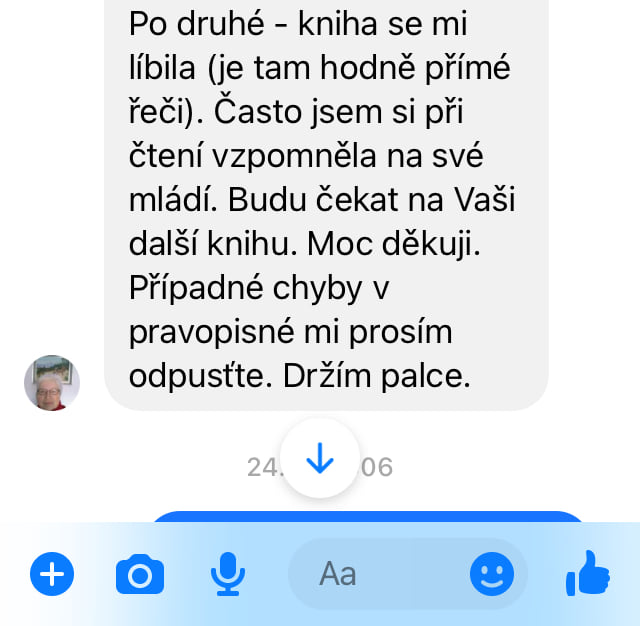Click the text "Budu čekat na Vaši"

tap(371, 200)
